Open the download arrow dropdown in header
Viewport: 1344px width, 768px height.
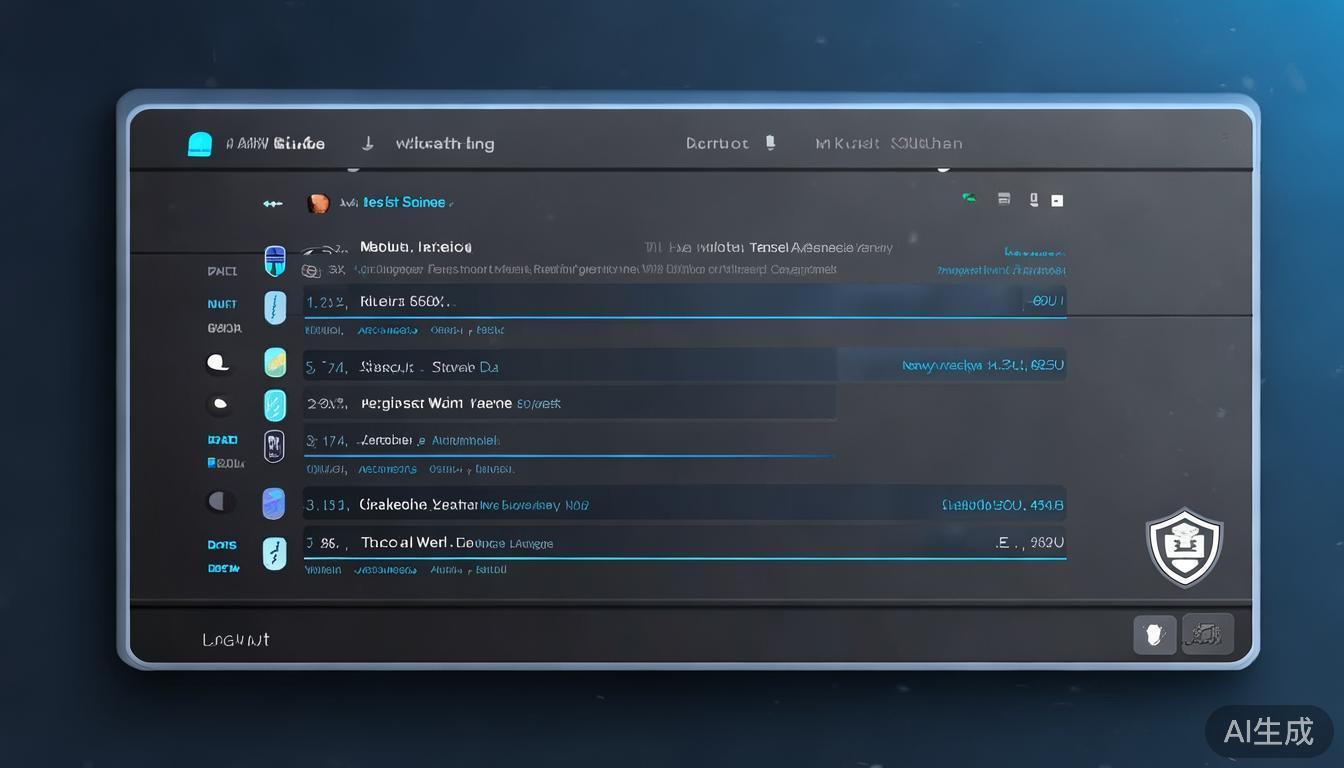pyautogui.click(x=367, y=143)
